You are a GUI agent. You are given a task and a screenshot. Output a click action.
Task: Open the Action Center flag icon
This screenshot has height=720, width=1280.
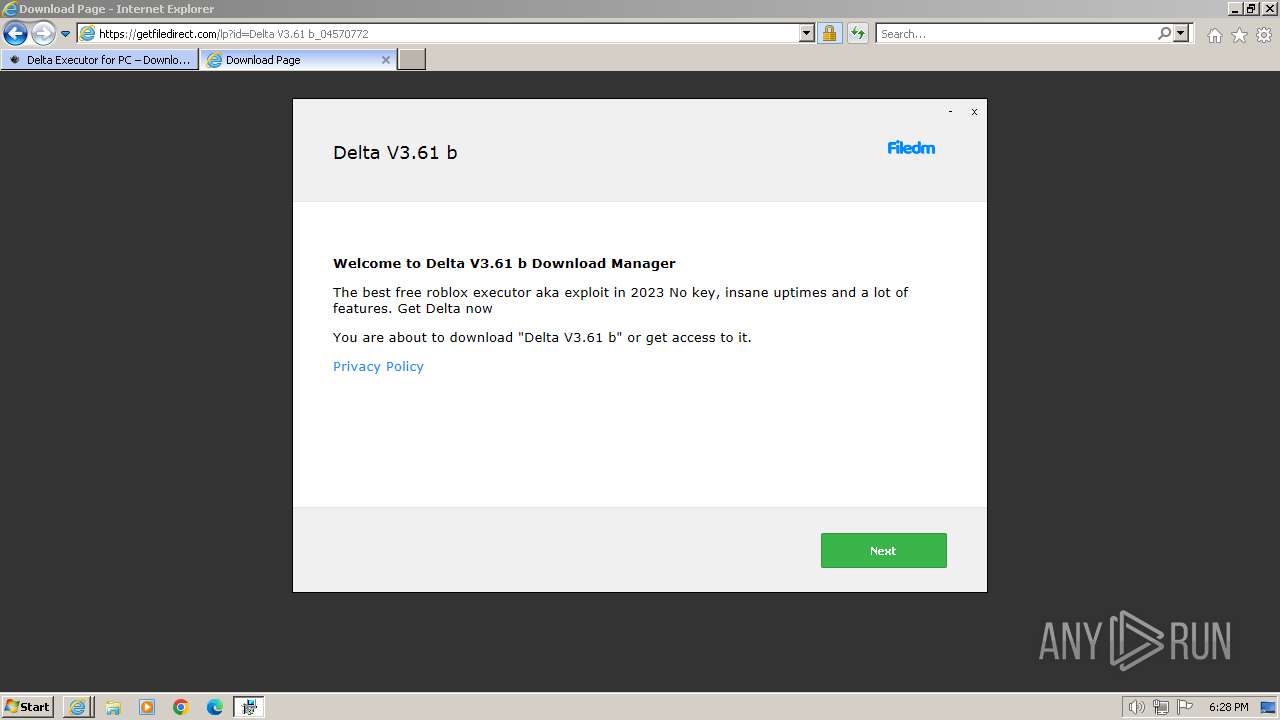coord(1185,707)
